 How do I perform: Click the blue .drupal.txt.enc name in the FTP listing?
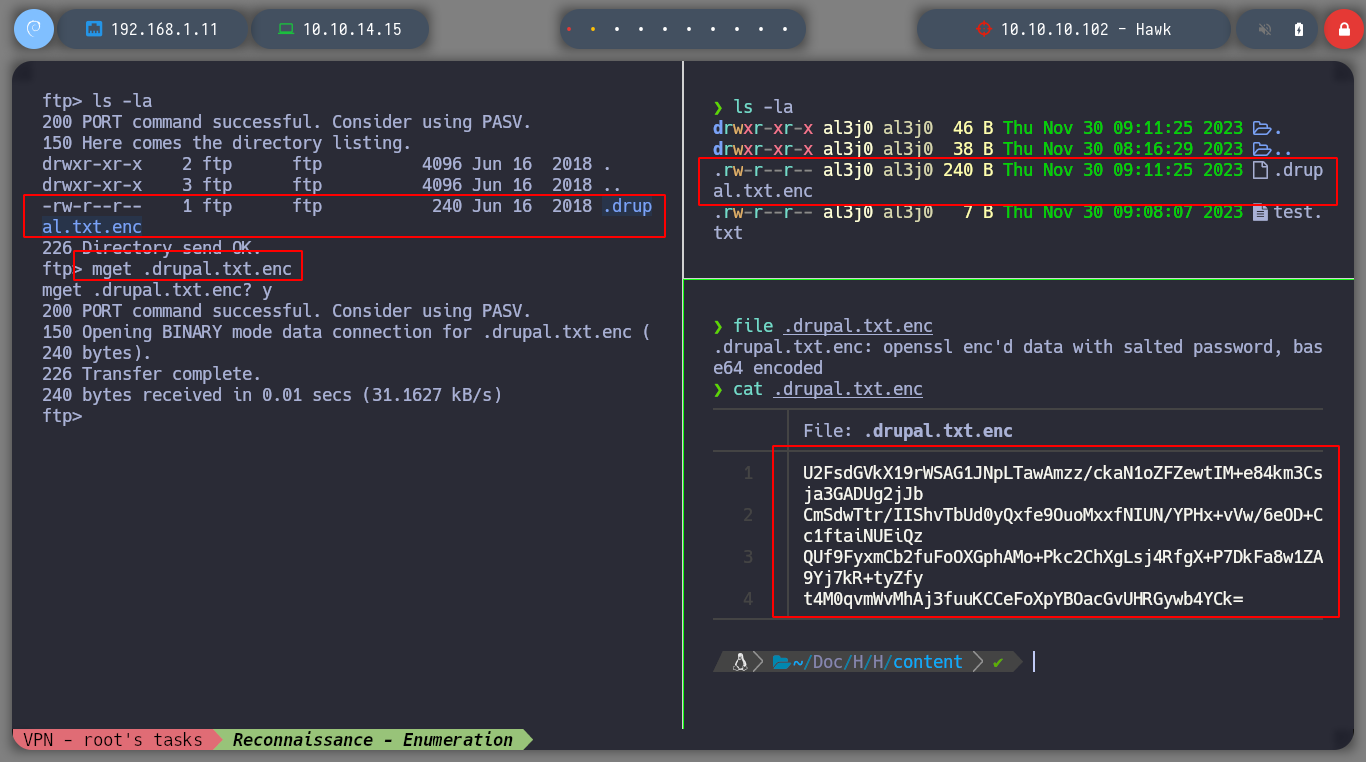(347, 217)
